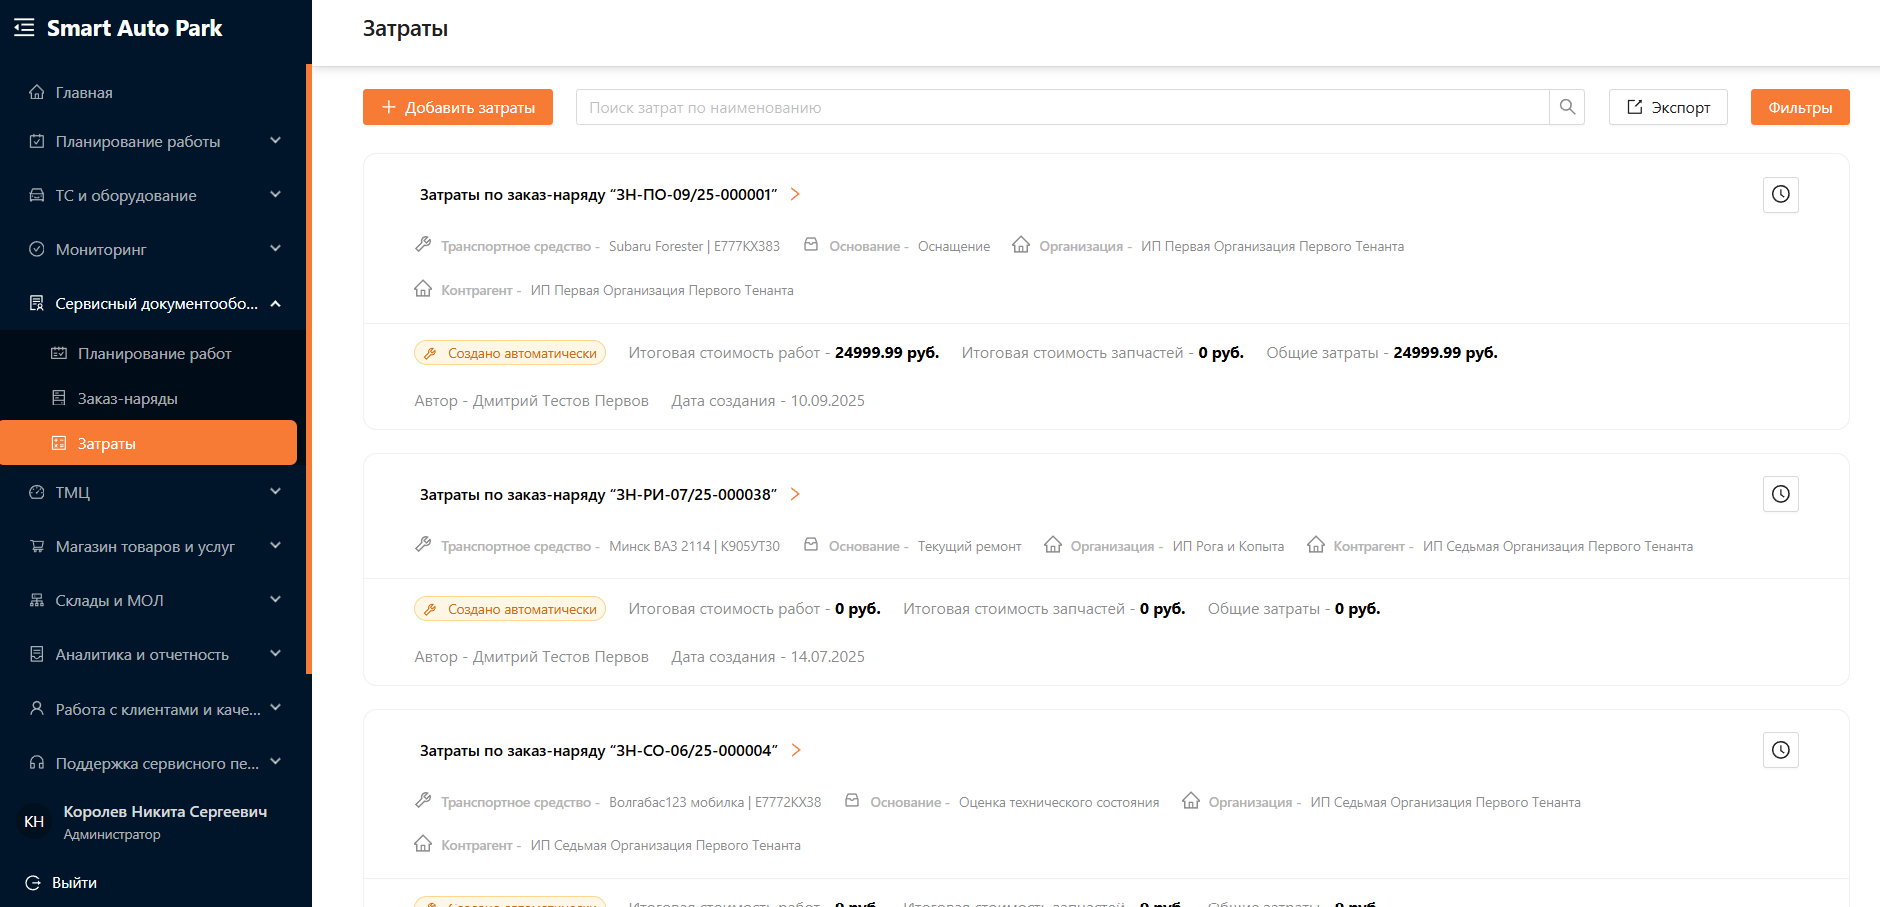Navigate to Главная page
Viewport: 1880px width, 907px height.
(x=84, y=92)
